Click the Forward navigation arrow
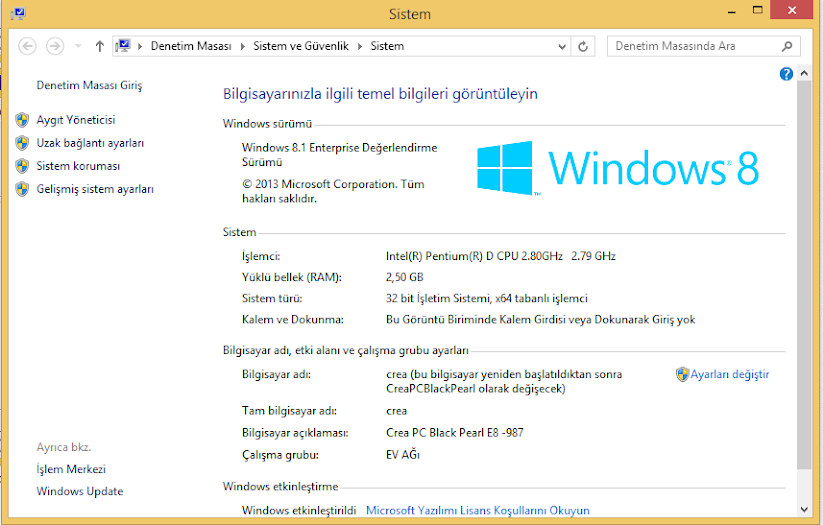Viewport: 823px width, 525px height. point(55,46)
